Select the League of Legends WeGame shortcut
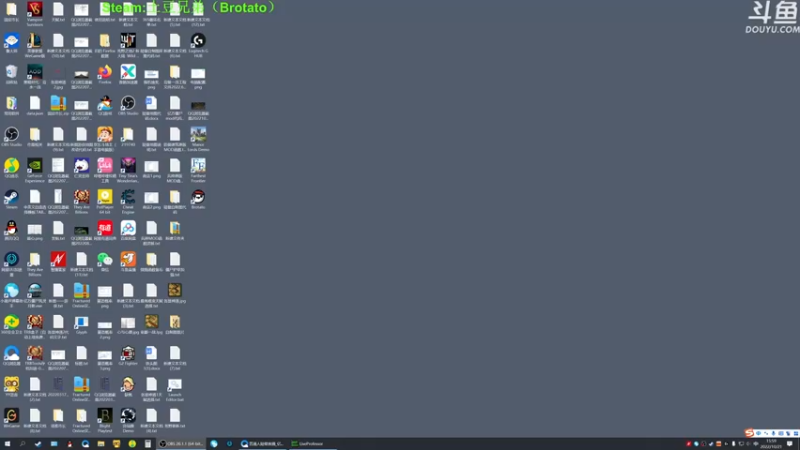800x450 pixels. tap(35, 45)
